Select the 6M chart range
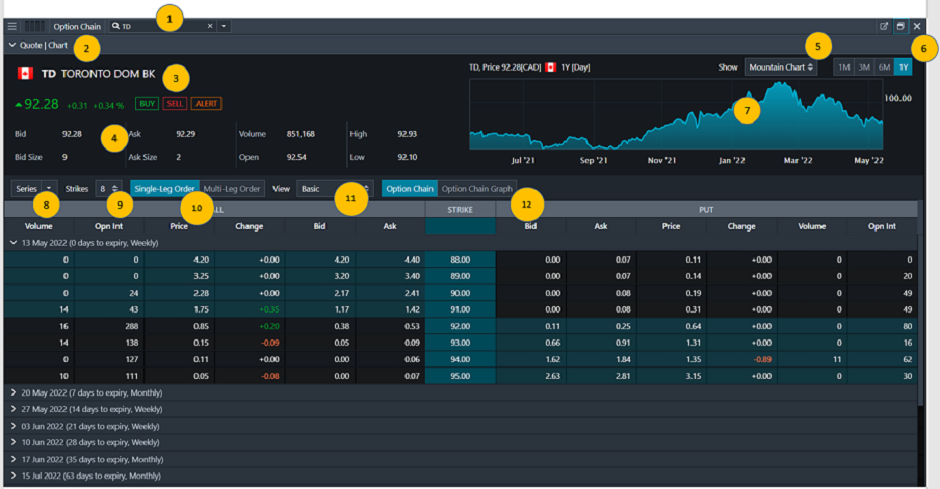This screenshot has height=489, width=940. pyautogui.click(x=884, y=67)
